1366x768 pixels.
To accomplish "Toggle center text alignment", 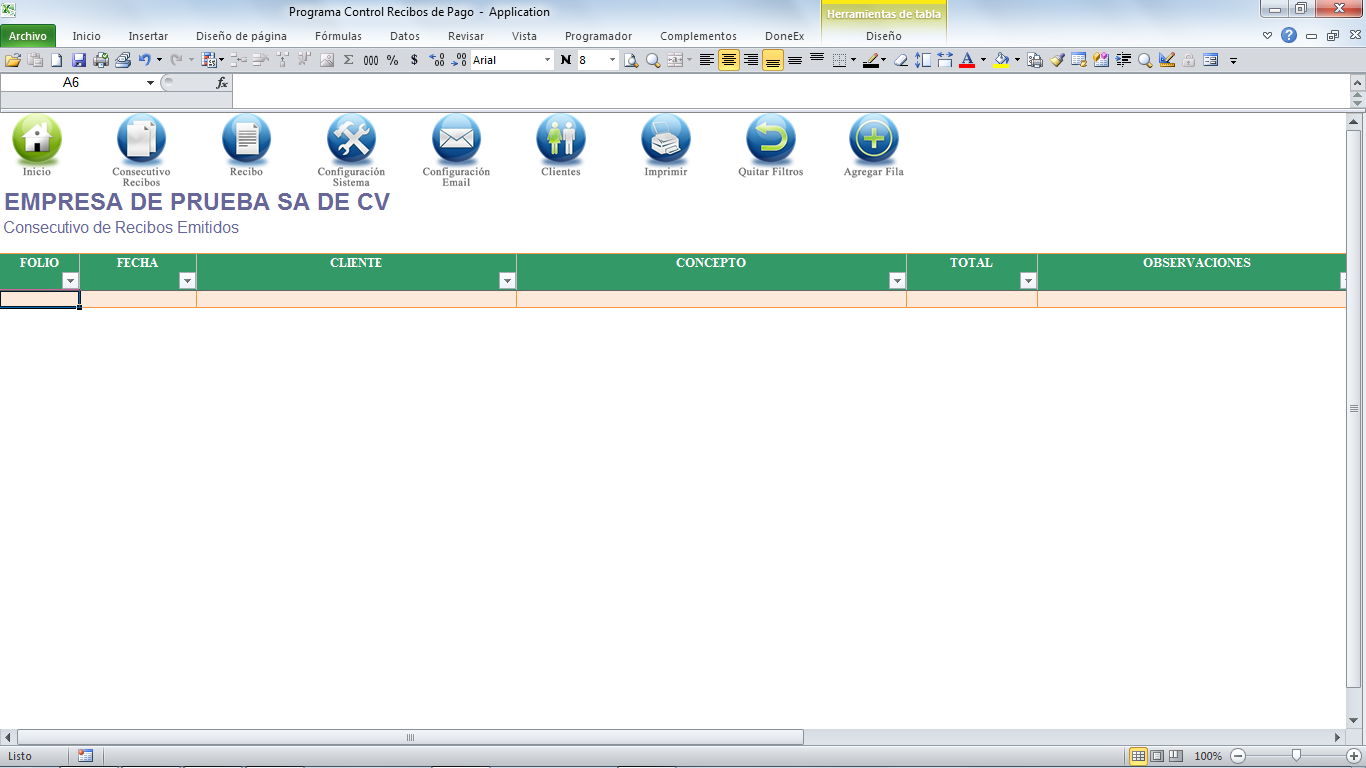I will pos(729,60).
